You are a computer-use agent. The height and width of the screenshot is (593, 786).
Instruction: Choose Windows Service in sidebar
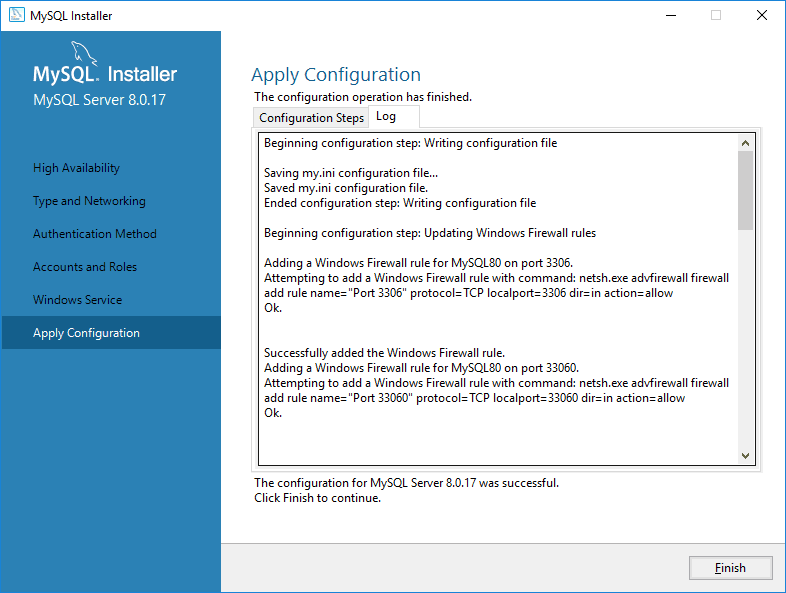[78, 300]
